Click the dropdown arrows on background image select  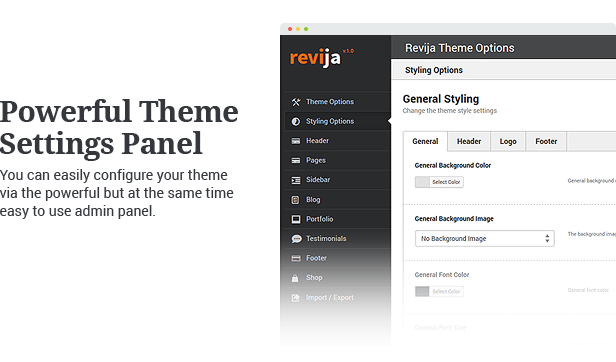coord(547,239)
